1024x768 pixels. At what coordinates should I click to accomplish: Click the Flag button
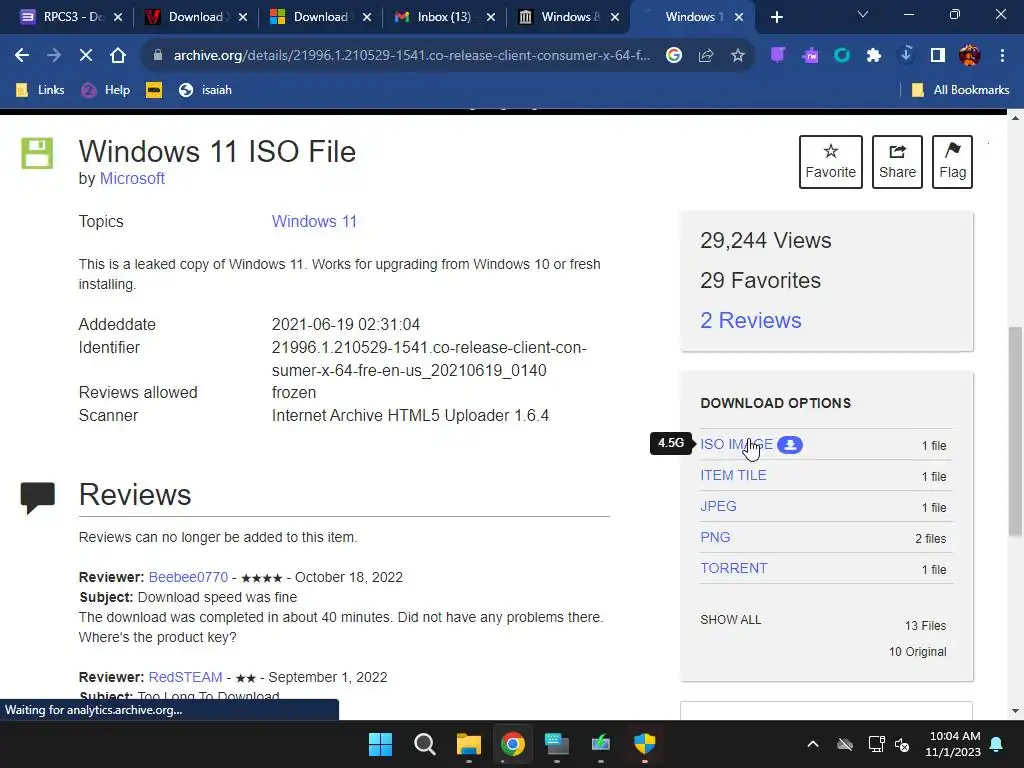pyautogui.click(x=952, y=162)
